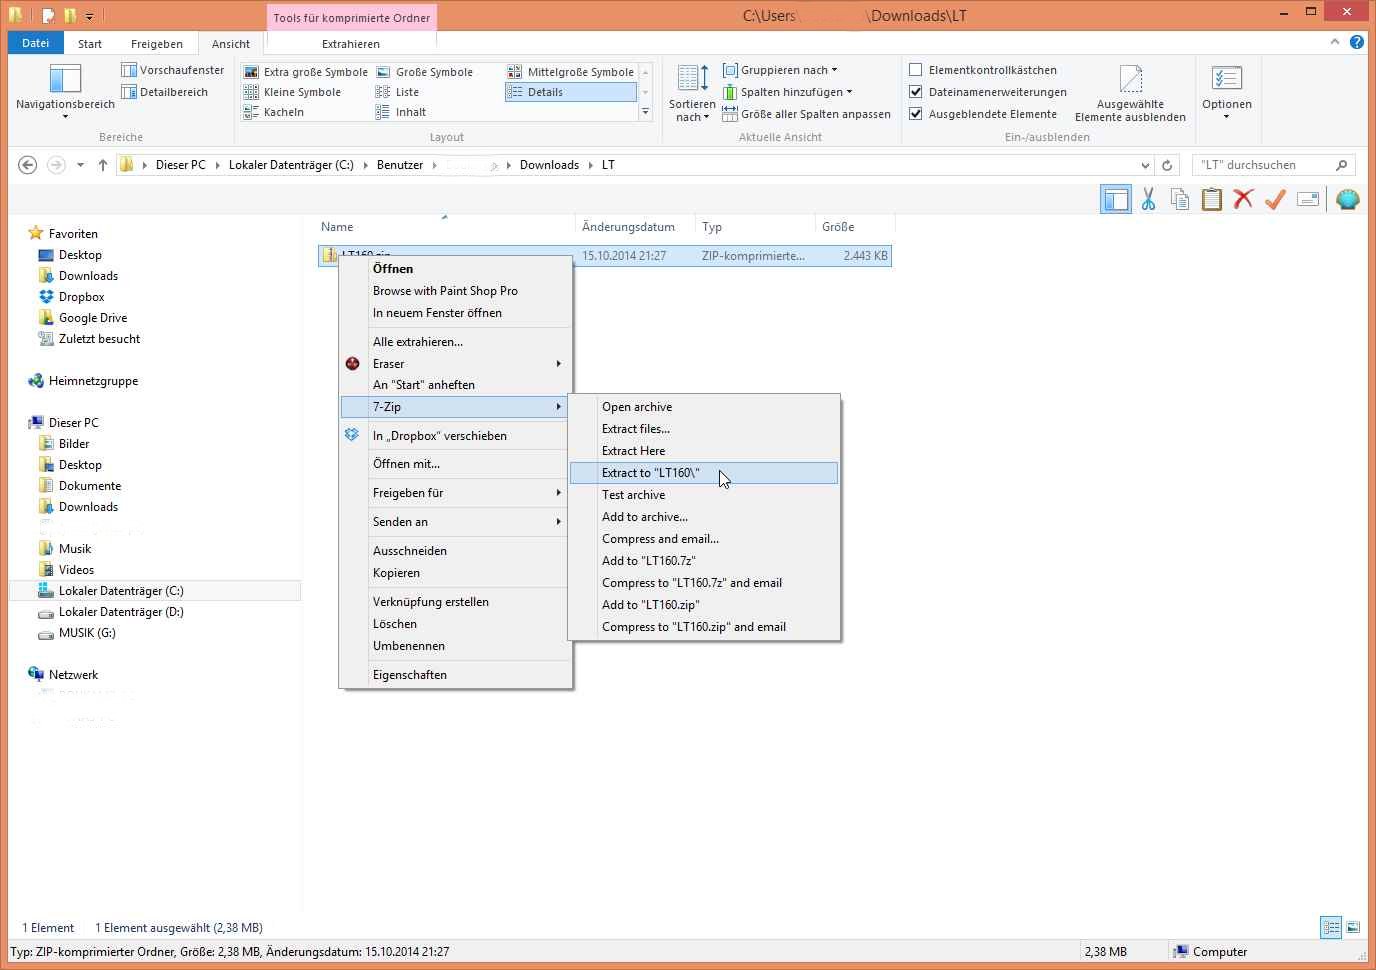
Task: Go up one folder level arrow
Action: pos(103,165)
